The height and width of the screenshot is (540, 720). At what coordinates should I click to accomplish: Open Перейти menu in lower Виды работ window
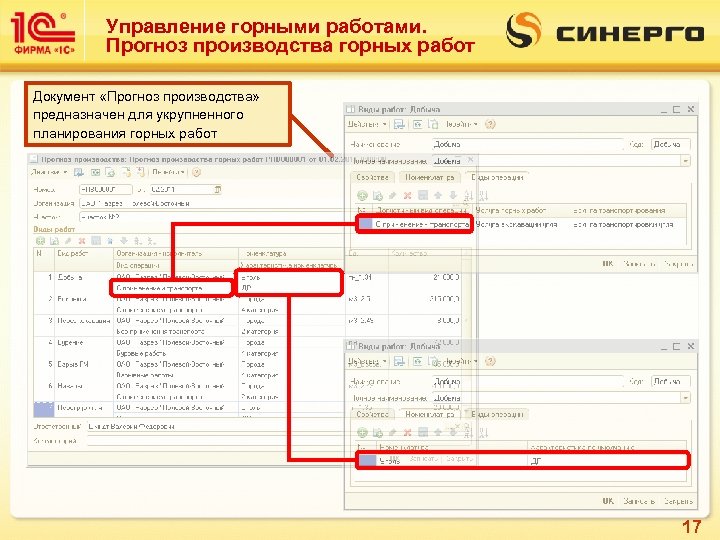coord(461,361)
